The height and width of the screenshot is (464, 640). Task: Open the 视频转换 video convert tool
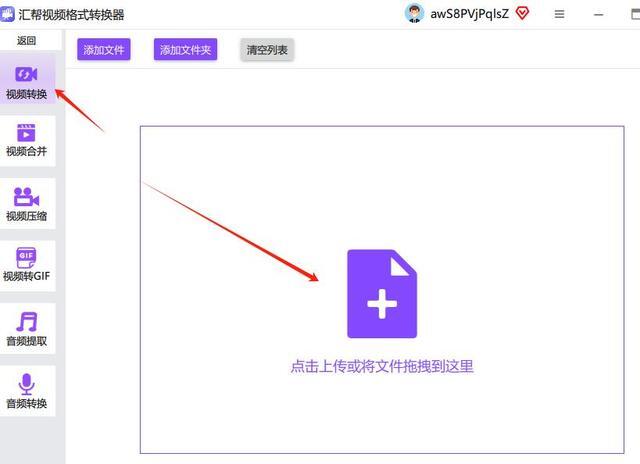coord(27,78)
